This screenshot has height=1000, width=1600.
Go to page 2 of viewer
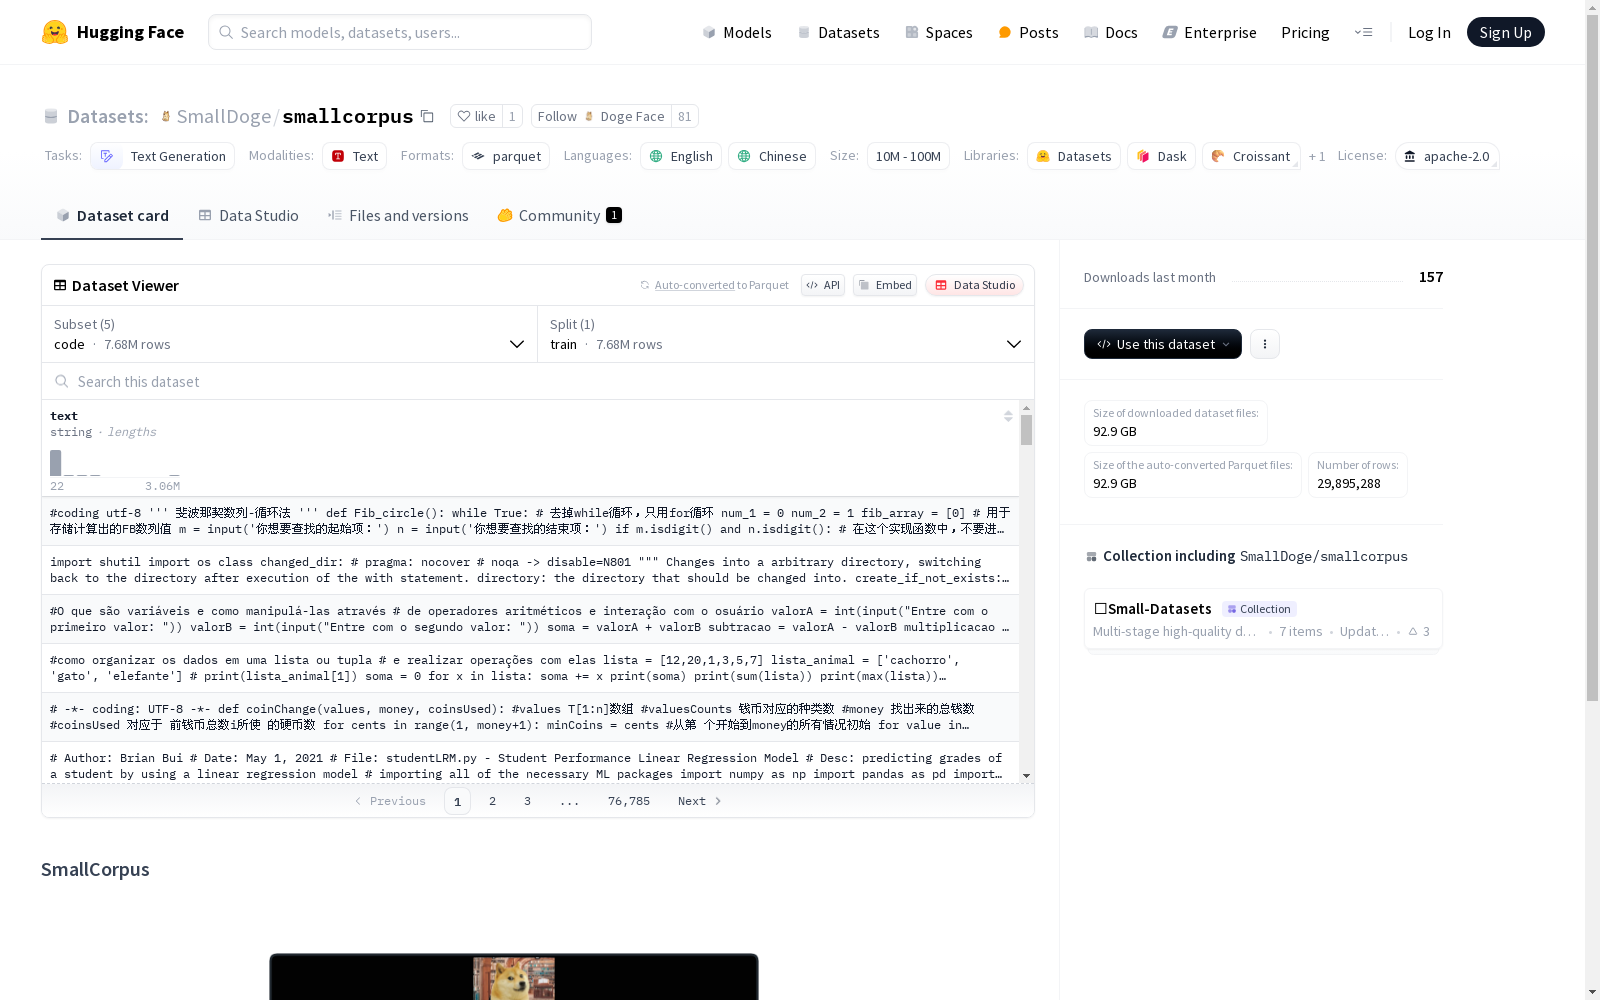tap(492, 801)
